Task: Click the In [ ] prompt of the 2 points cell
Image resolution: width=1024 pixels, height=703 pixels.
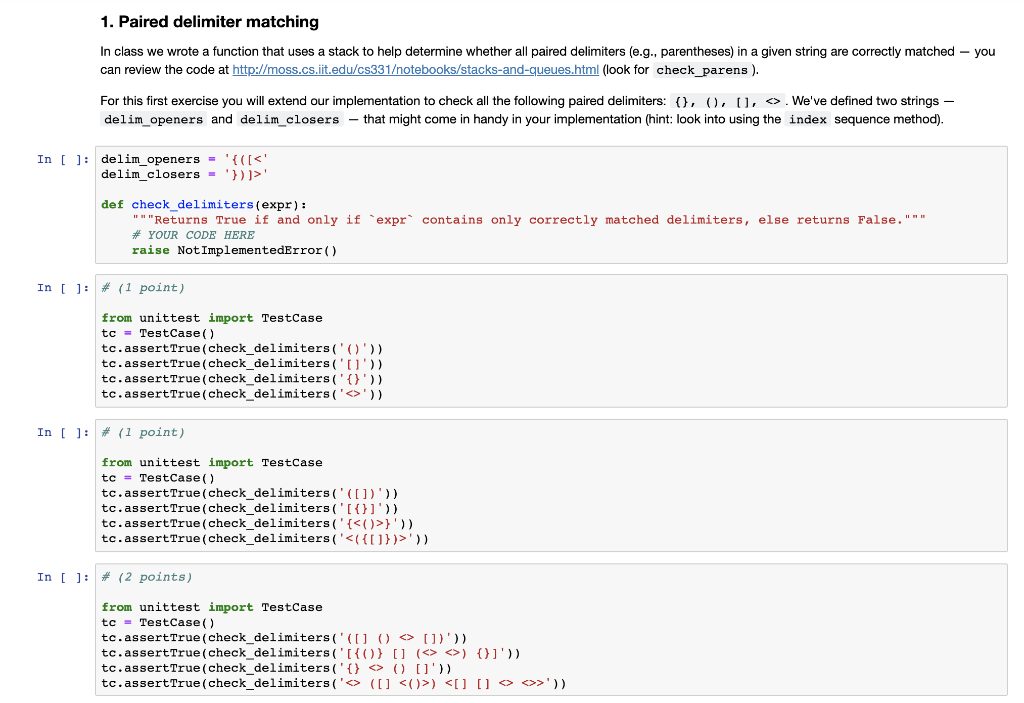Action: [63, 577]
